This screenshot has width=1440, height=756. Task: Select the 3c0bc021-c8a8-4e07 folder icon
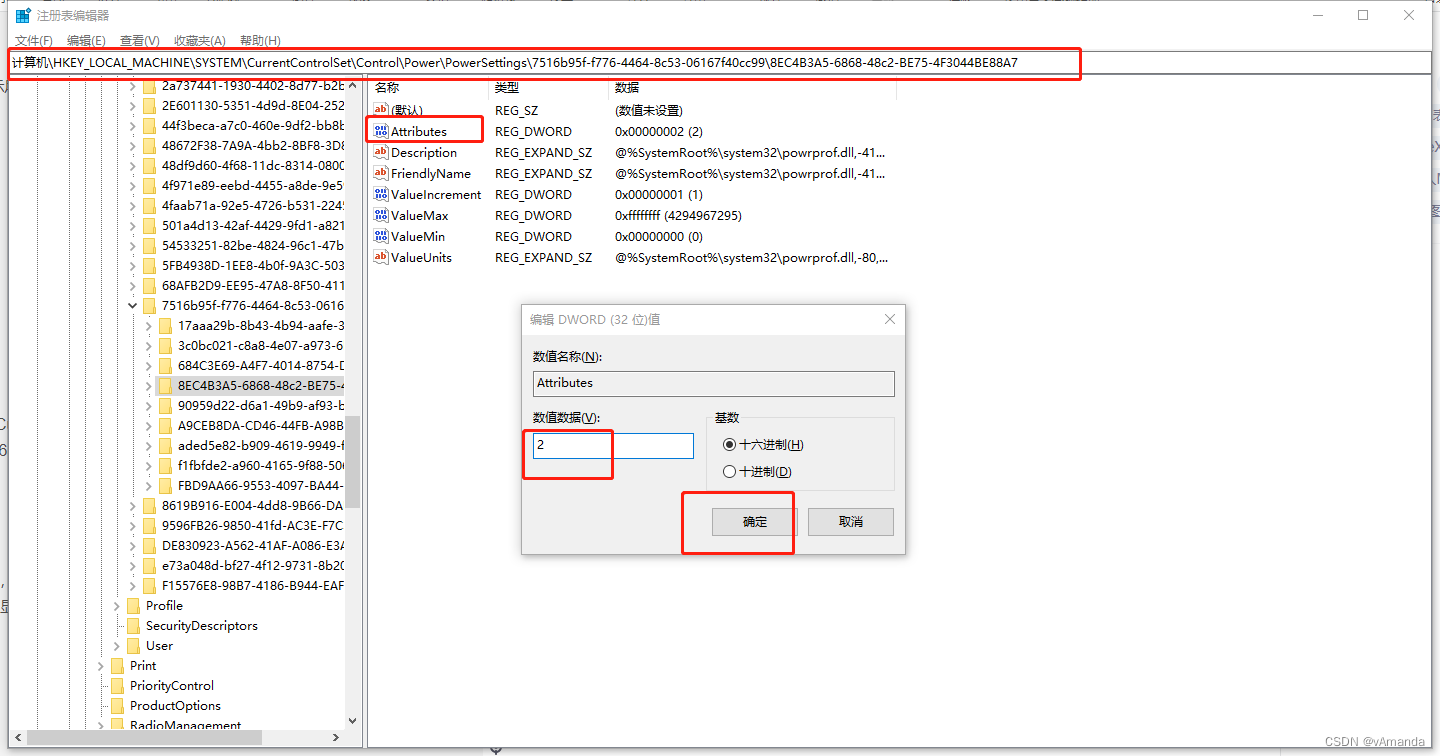(x=166, y=345)
